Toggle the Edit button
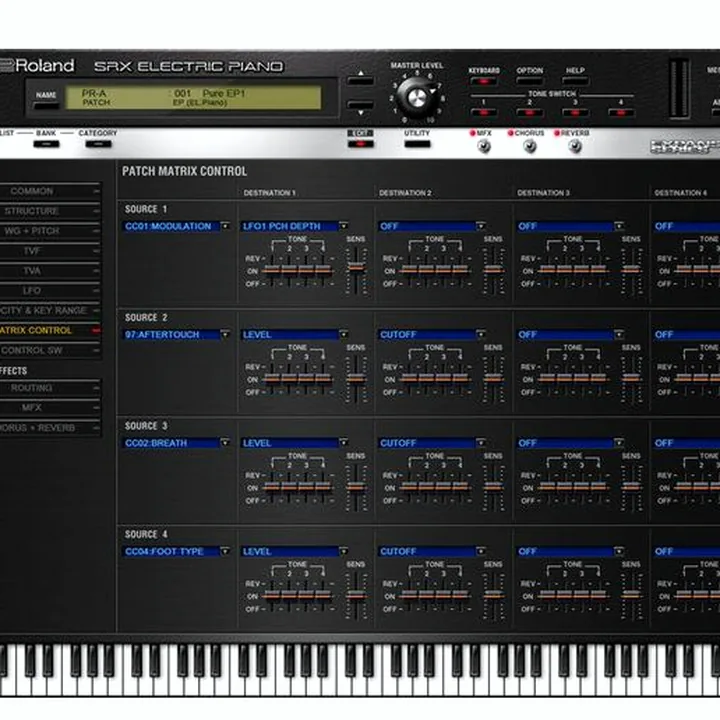The image size is (720, 720). [360, 144]
